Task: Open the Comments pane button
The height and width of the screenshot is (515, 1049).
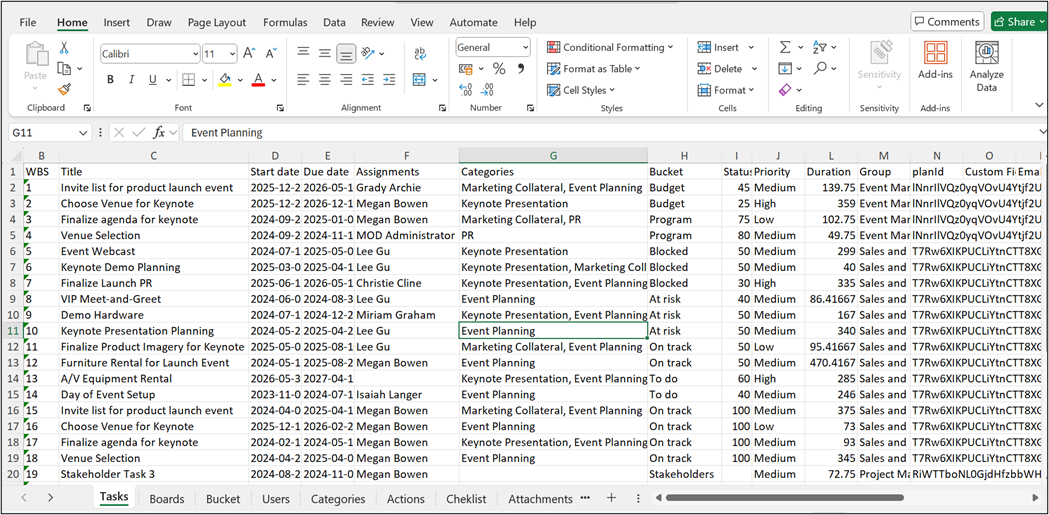Action: (x=946, y=22)
